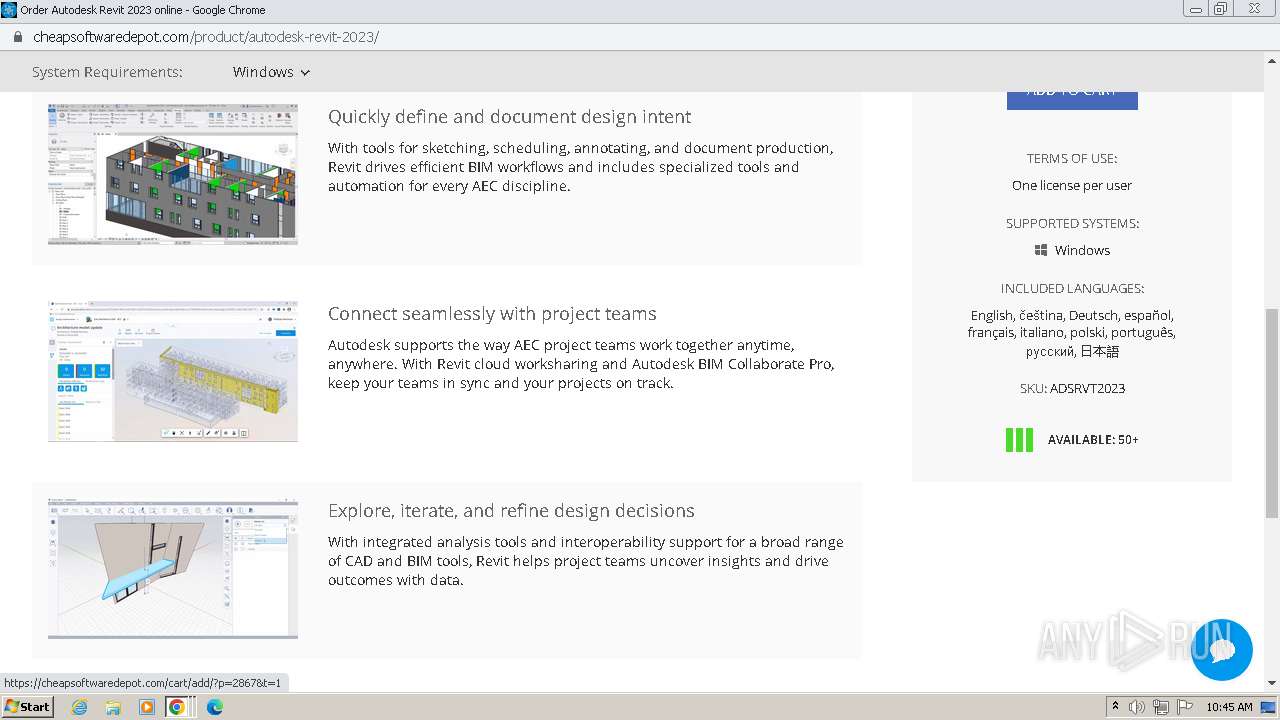Click the heading Quickly define and document design intent

click(x=509, y=117)
